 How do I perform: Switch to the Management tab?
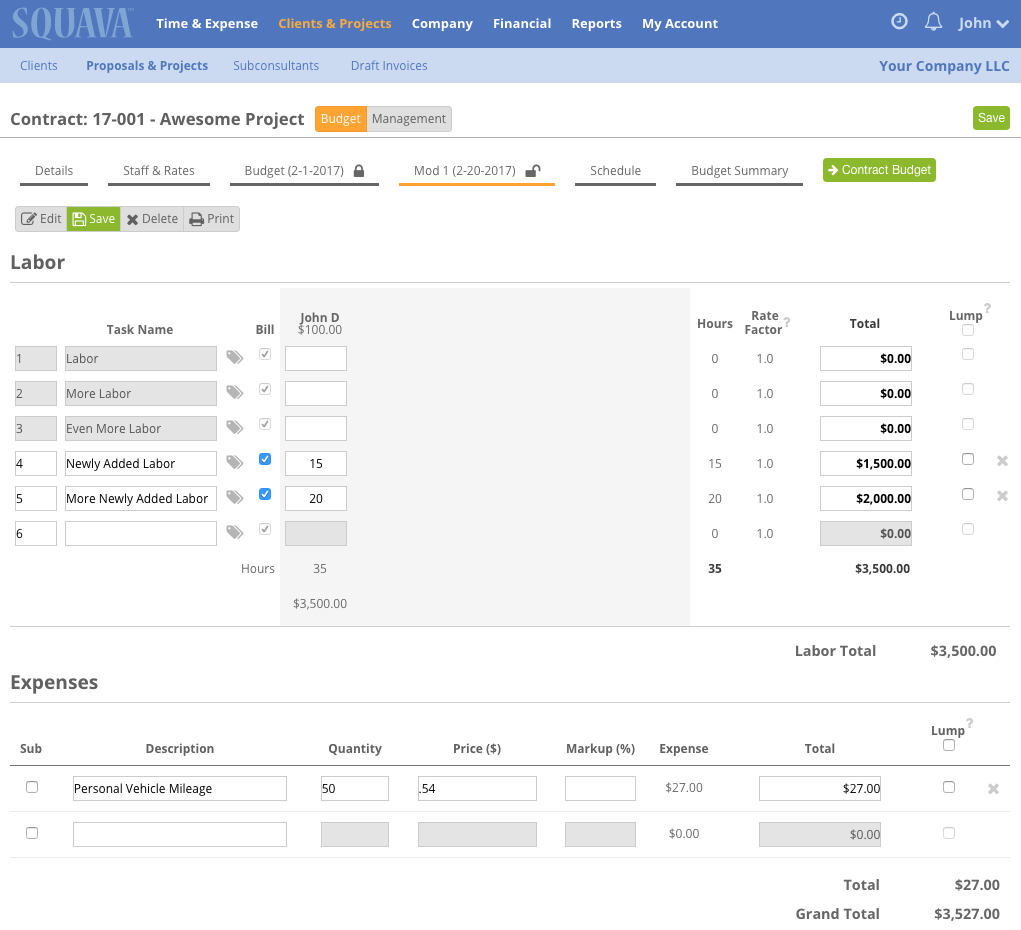click(408, 118)
